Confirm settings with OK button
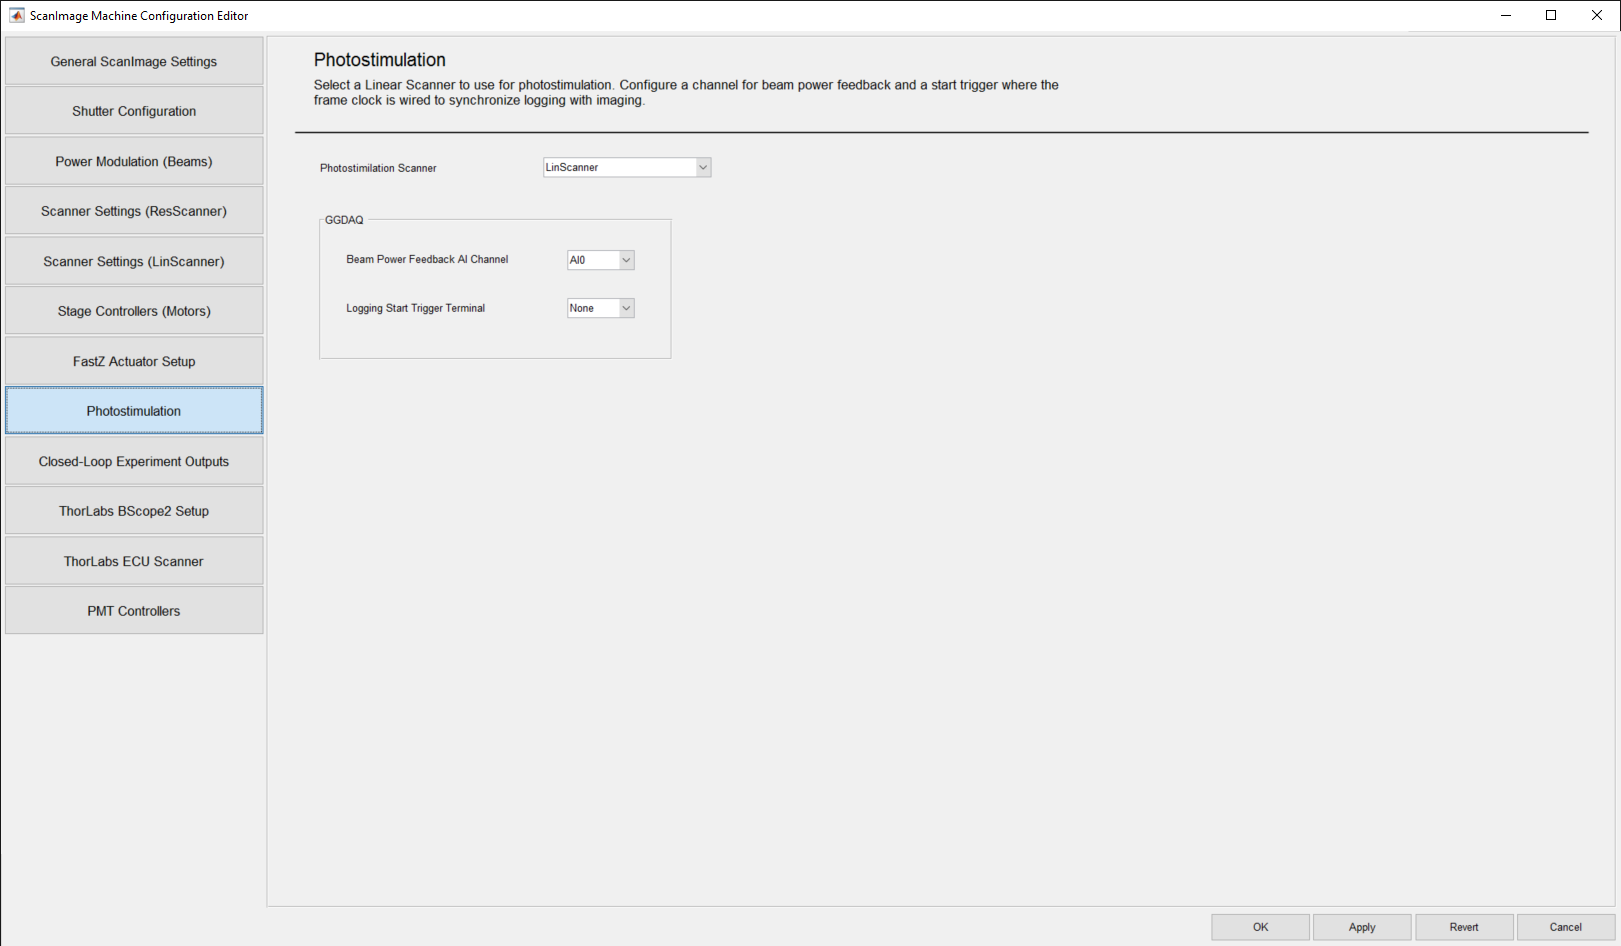The width and height of the screenshot is (1621, 946). [x=1261, y=927]
